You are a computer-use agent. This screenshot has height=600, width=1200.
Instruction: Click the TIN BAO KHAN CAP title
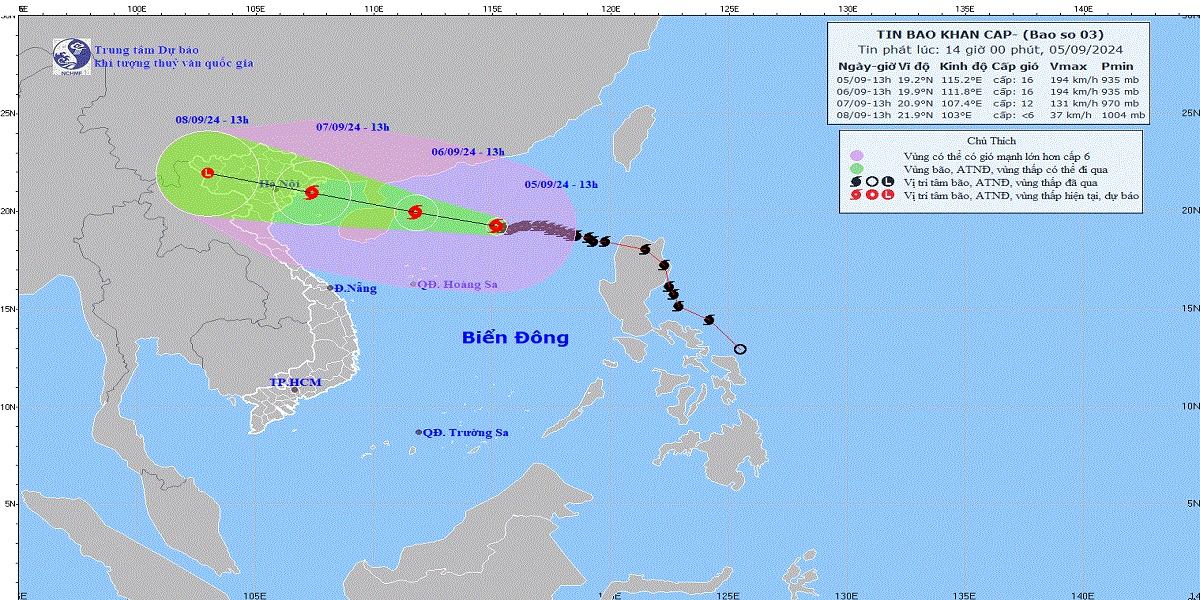click(x=939, y=31)
